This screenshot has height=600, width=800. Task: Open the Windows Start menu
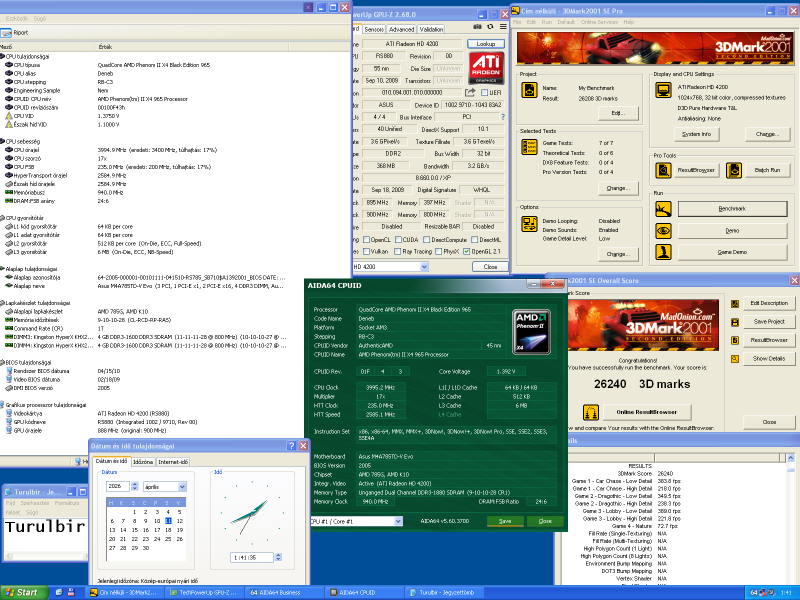22,592
